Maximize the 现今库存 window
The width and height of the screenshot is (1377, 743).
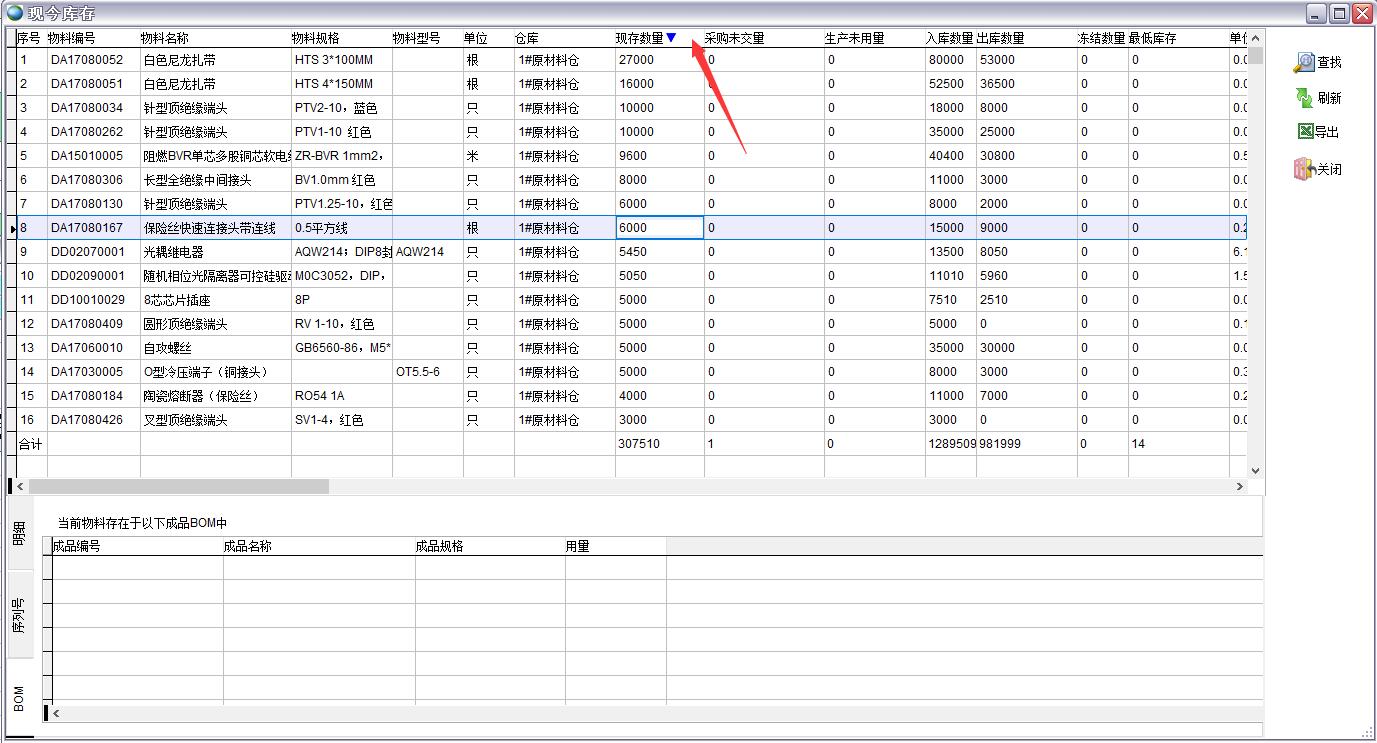tap(1339, 13)
